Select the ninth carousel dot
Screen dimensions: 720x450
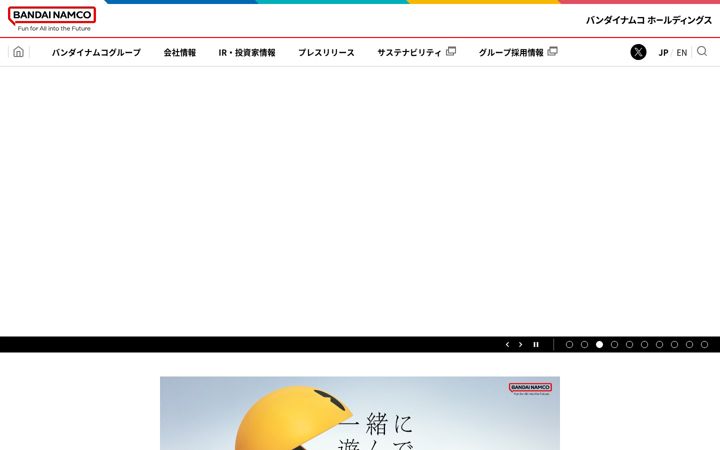(689, 344)
